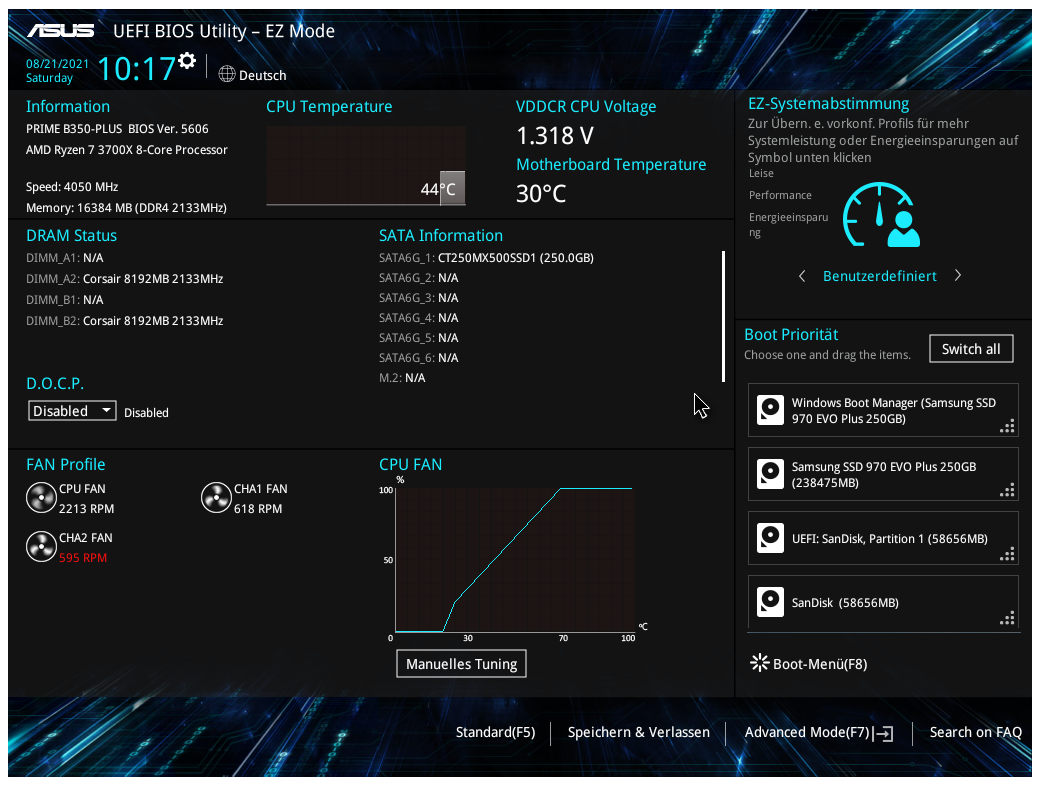Click the ASUS logo

click(60, 31)
